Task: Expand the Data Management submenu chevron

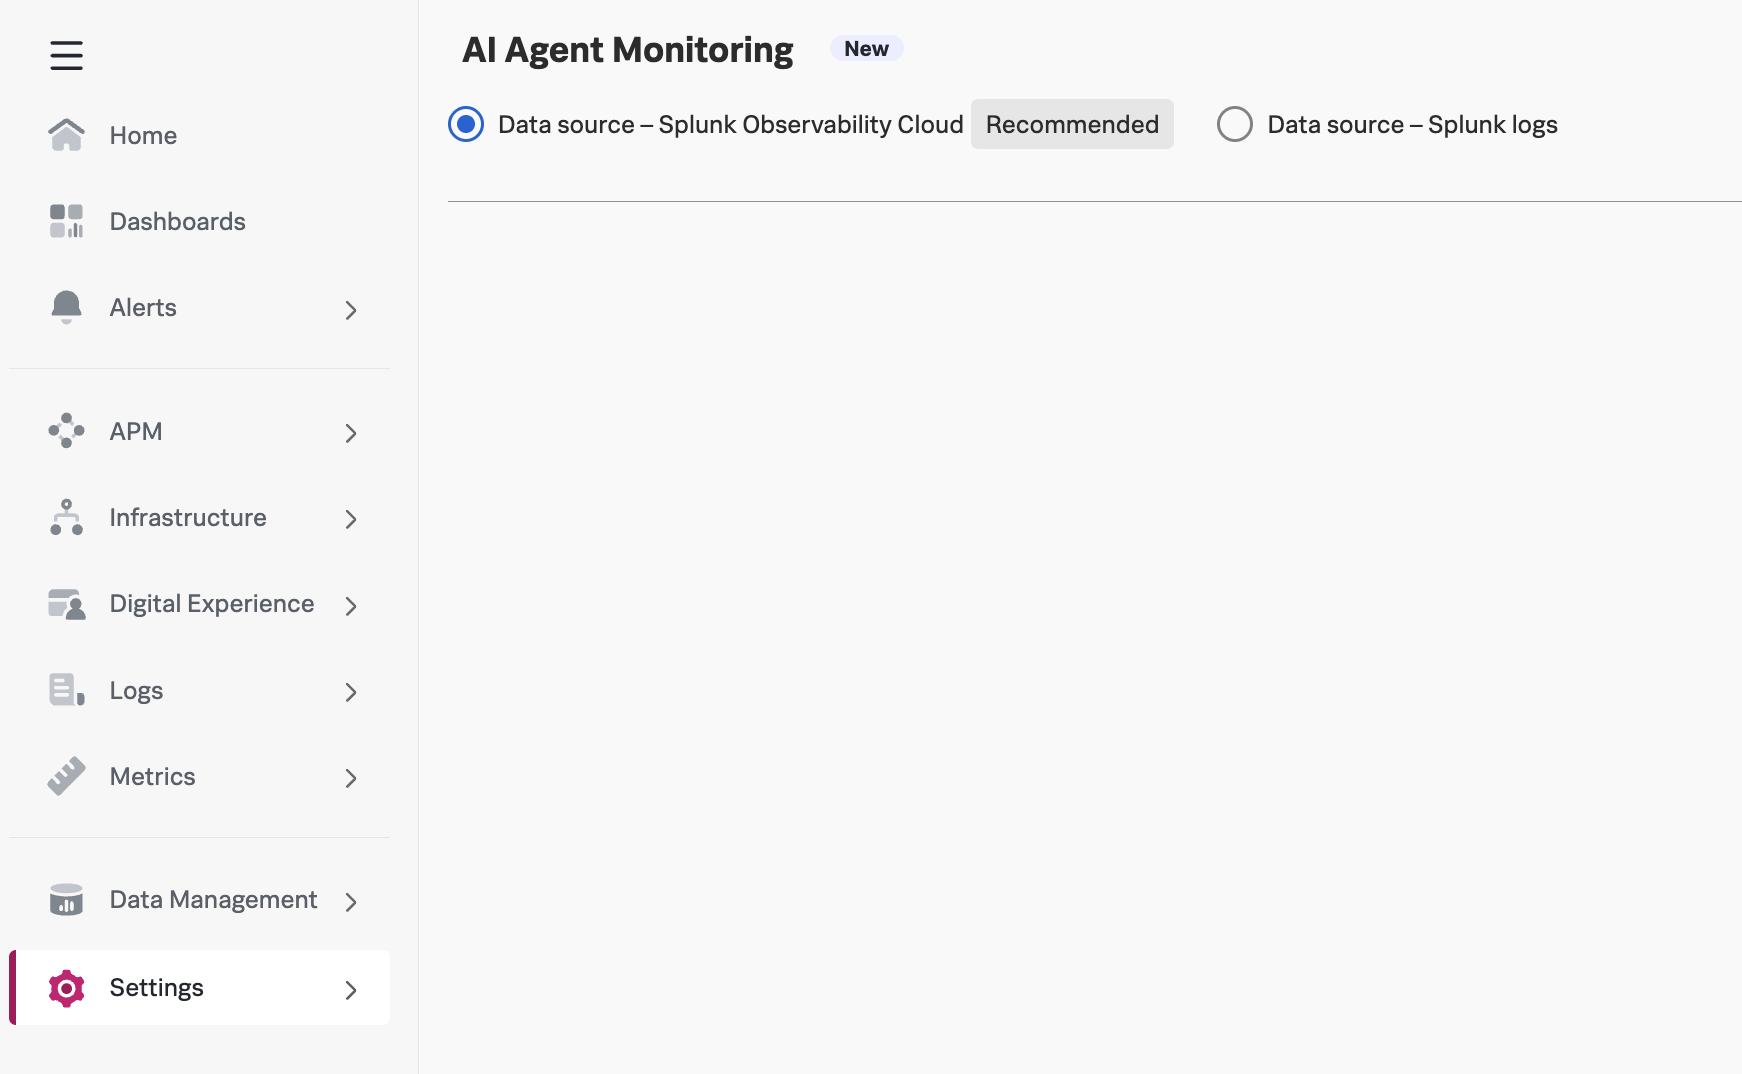Action: (x=351, y=902)
